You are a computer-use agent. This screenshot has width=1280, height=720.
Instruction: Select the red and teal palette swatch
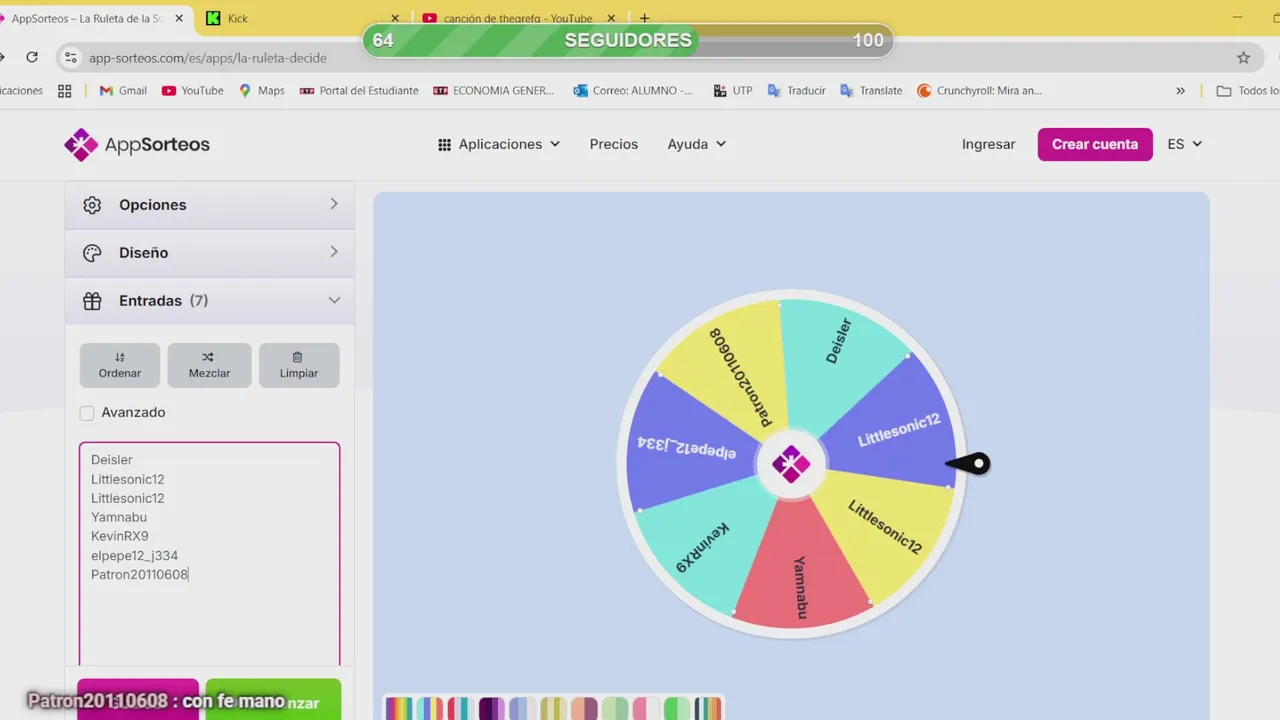coord(461,709)
